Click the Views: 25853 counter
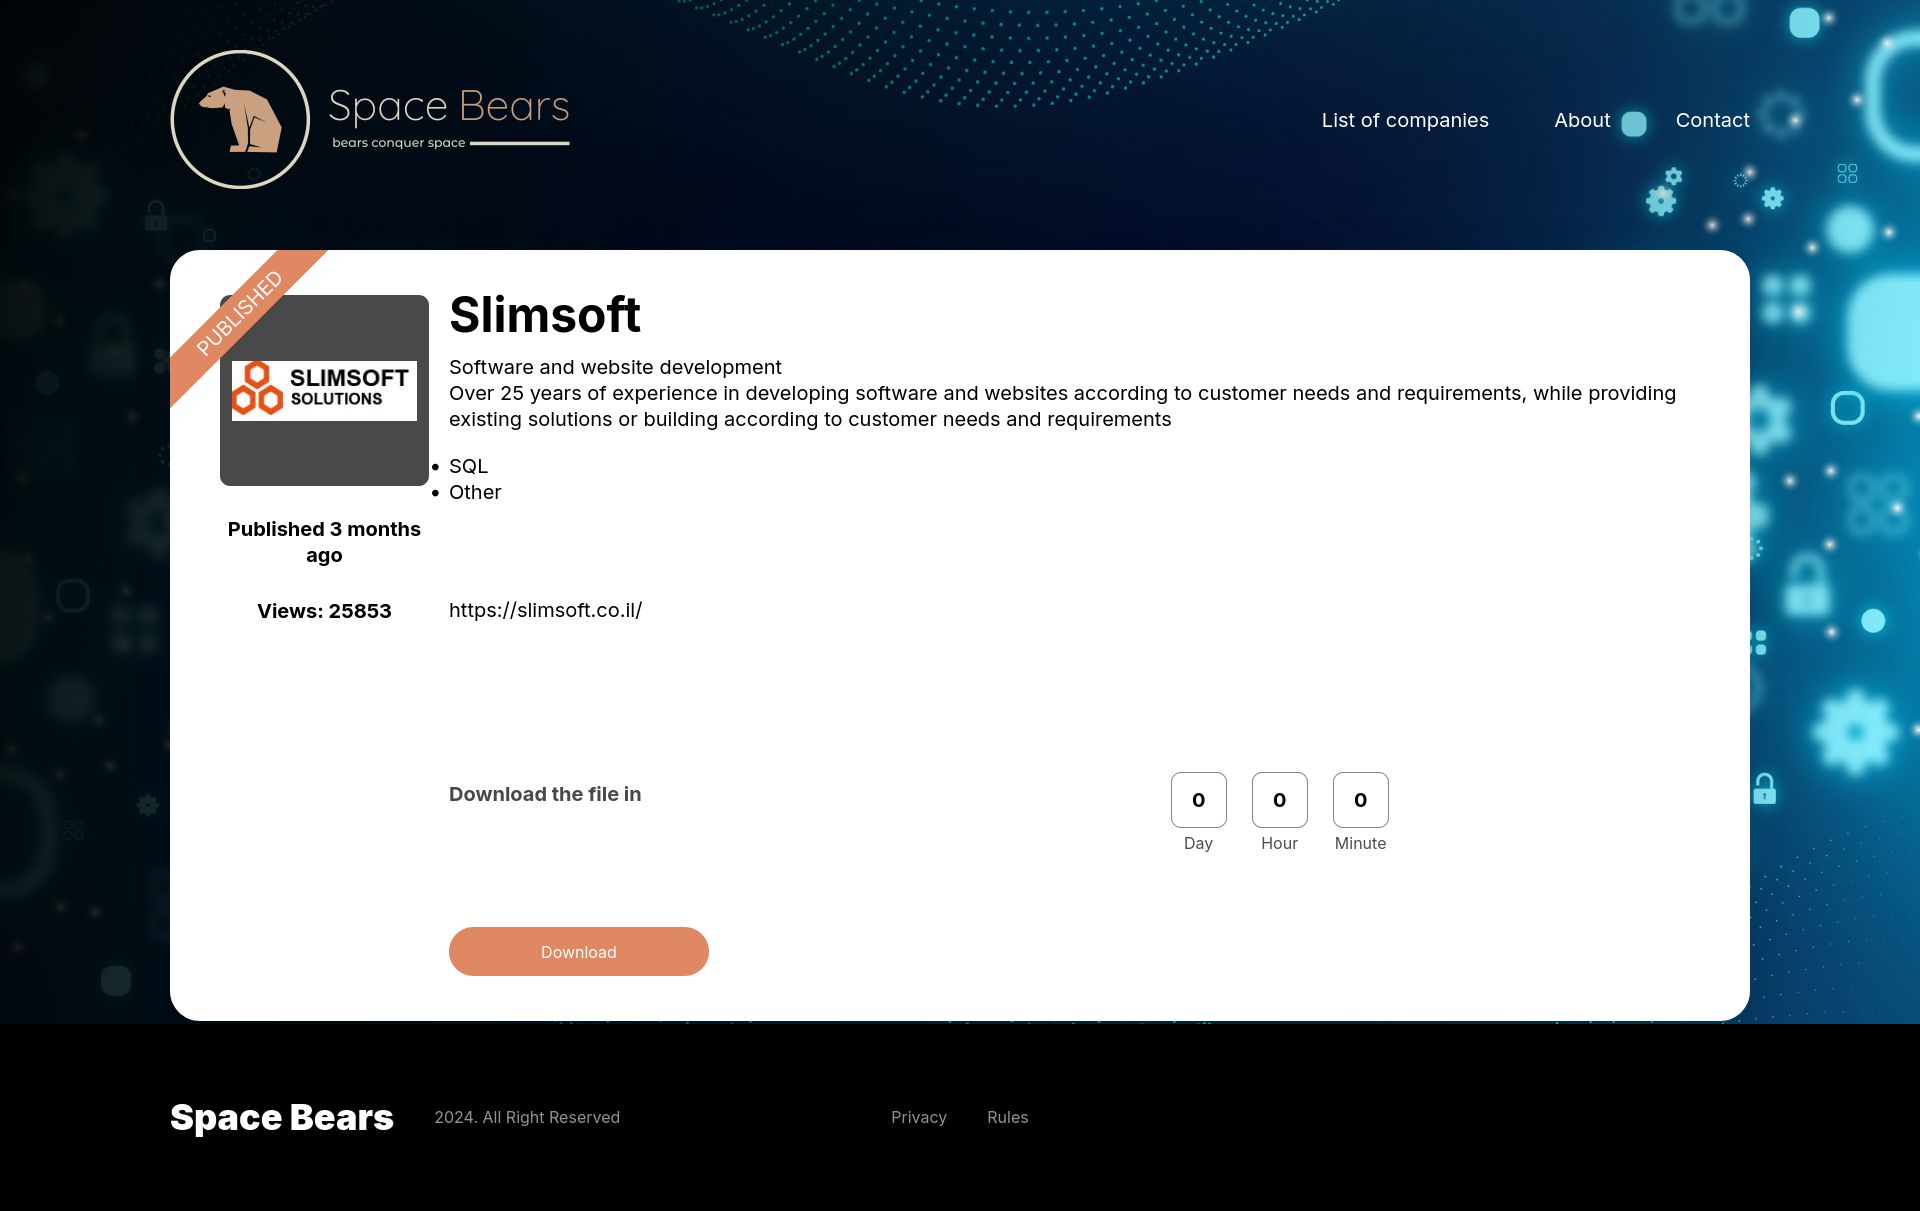1920x1211 pixels. 324,611
